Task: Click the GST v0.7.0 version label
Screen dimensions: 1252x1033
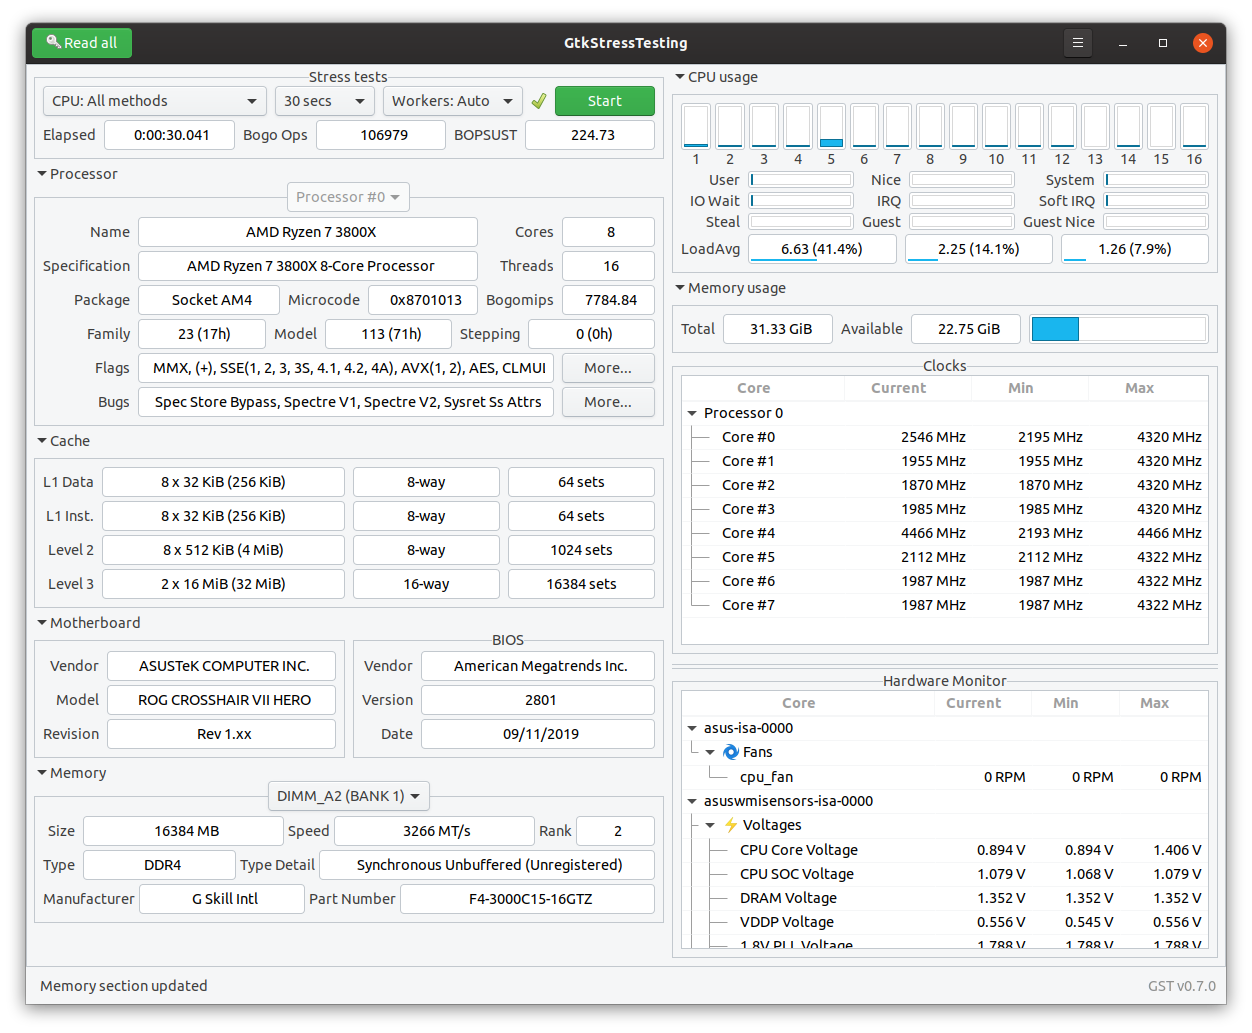Action: (x=1181, y=986)
